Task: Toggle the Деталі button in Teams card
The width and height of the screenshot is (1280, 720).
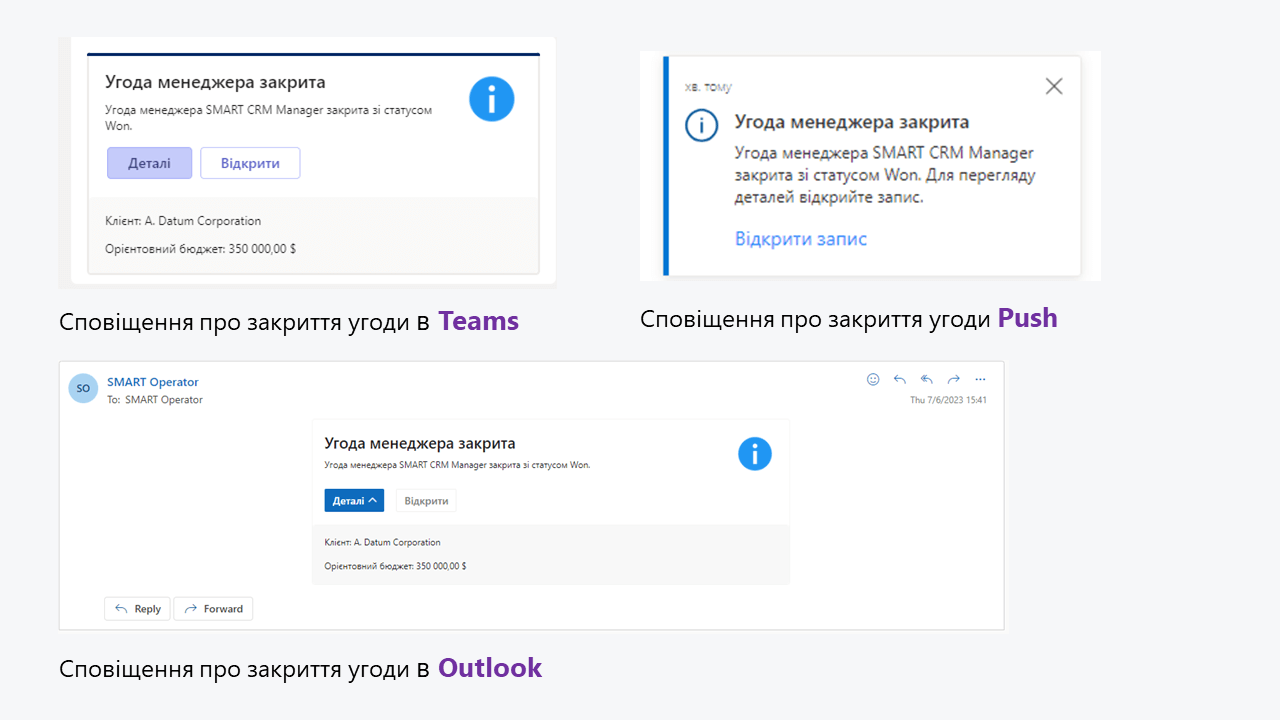Action: pos(149,163)
